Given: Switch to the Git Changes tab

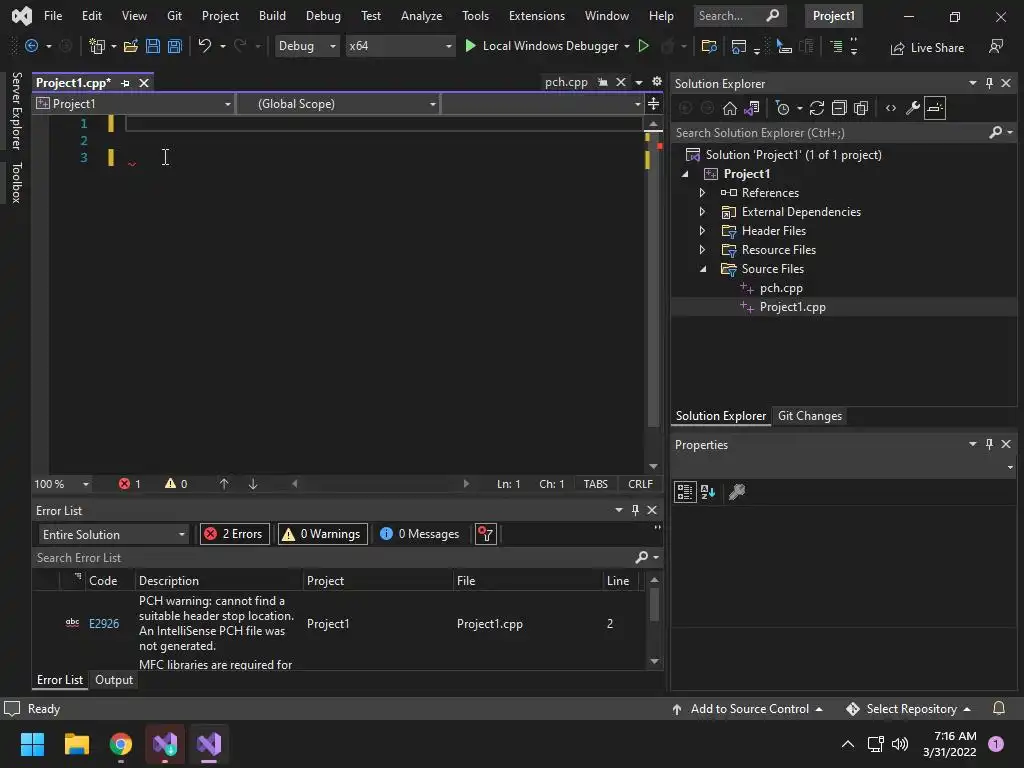Looking at the screenshot, I should coord(810,416).
